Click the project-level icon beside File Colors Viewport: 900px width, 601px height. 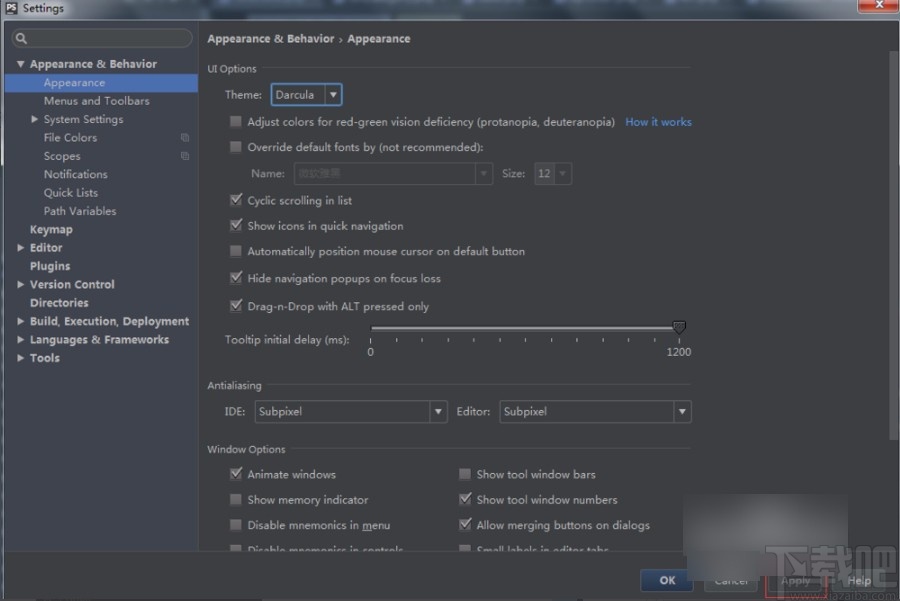[x=185, y=138]
